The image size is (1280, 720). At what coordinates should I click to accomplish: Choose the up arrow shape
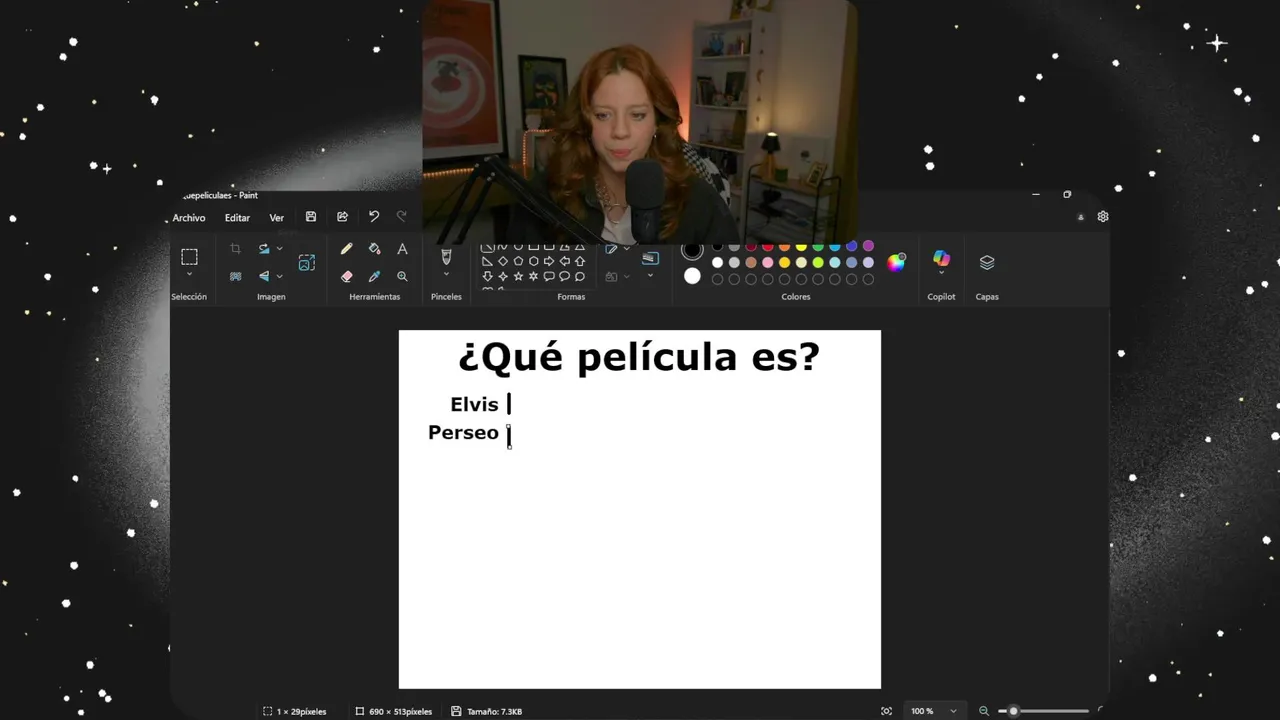[580, 261]
